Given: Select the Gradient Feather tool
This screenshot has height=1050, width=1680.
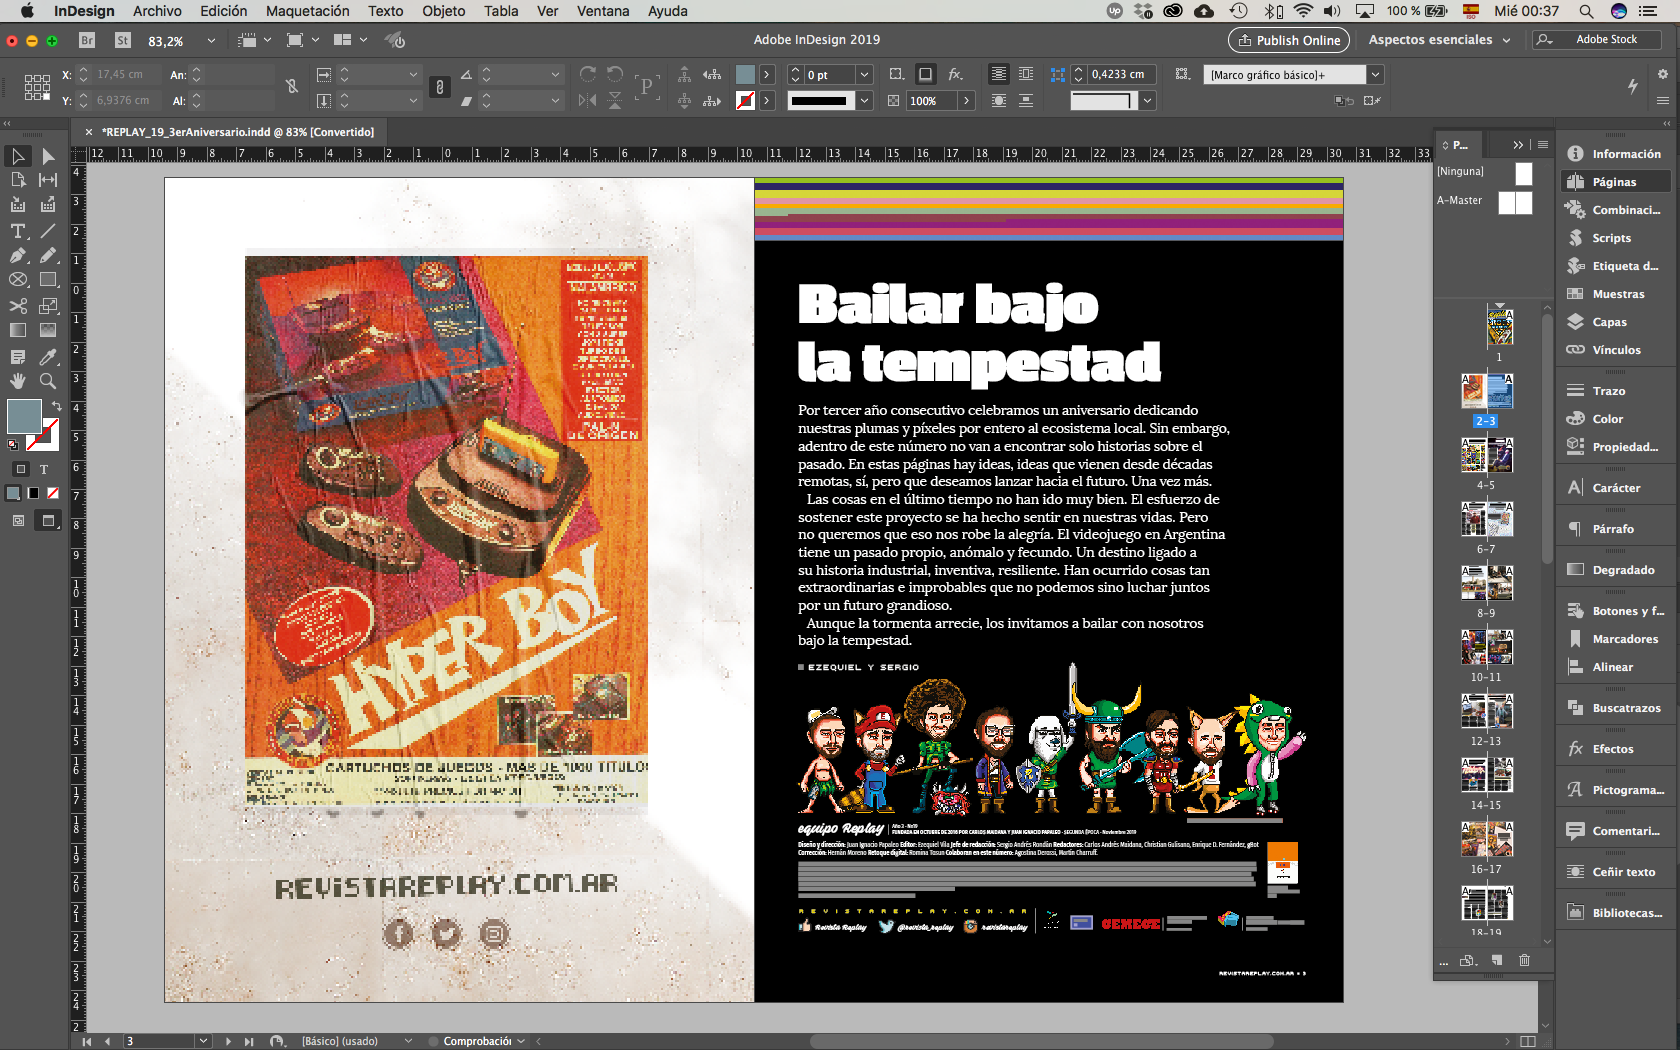Looking at the screenshot, I should (x=48, y=330).
